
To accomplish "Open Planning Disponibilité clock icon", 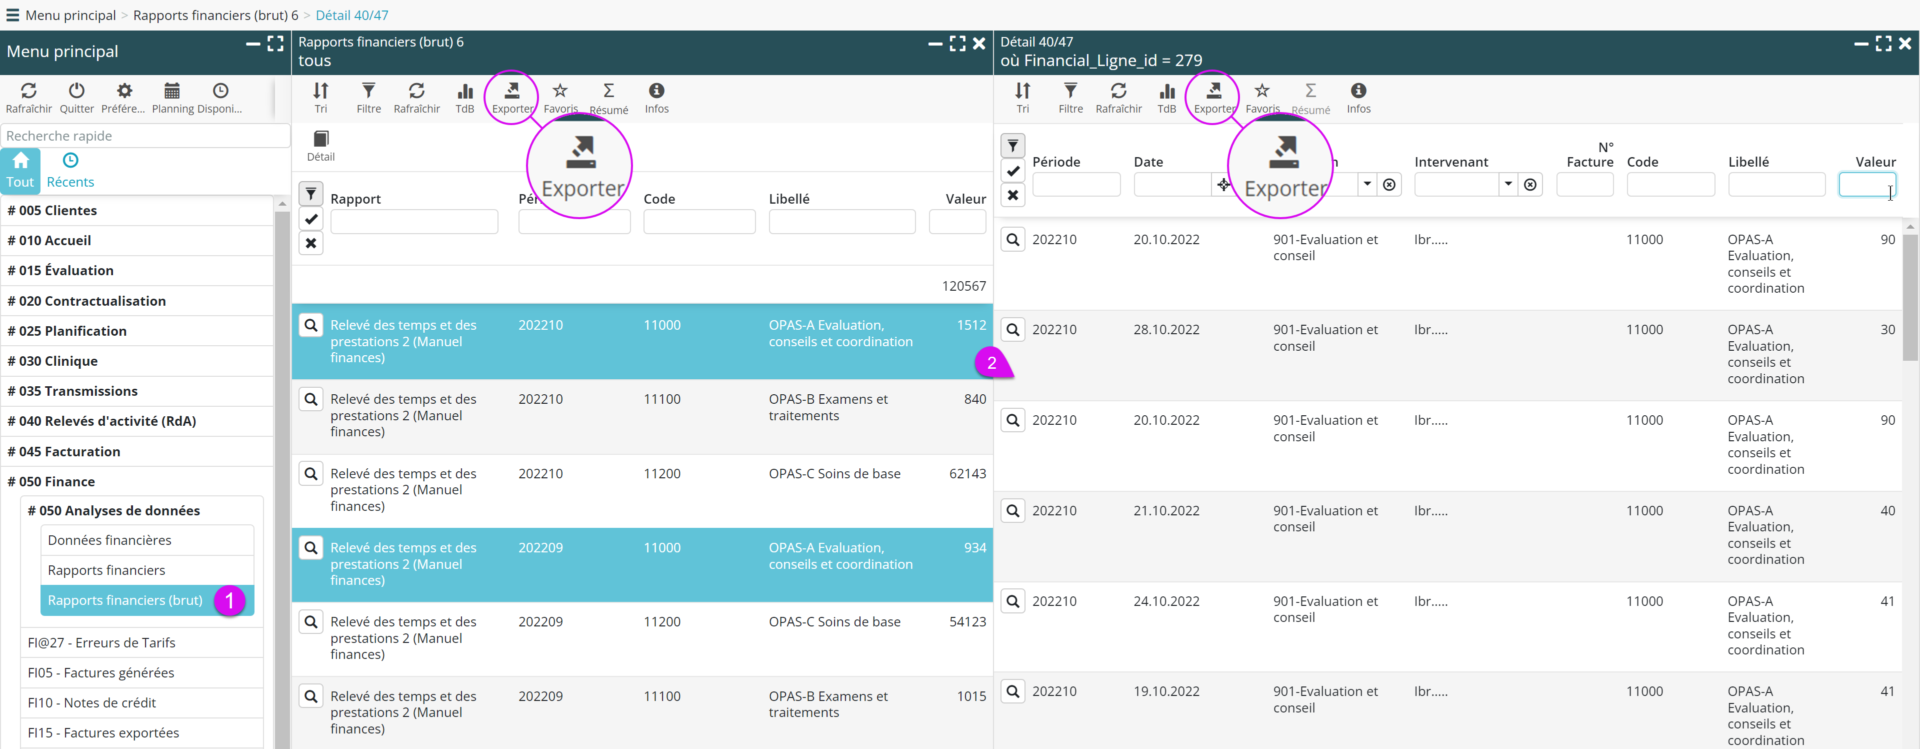I will 220,92.
